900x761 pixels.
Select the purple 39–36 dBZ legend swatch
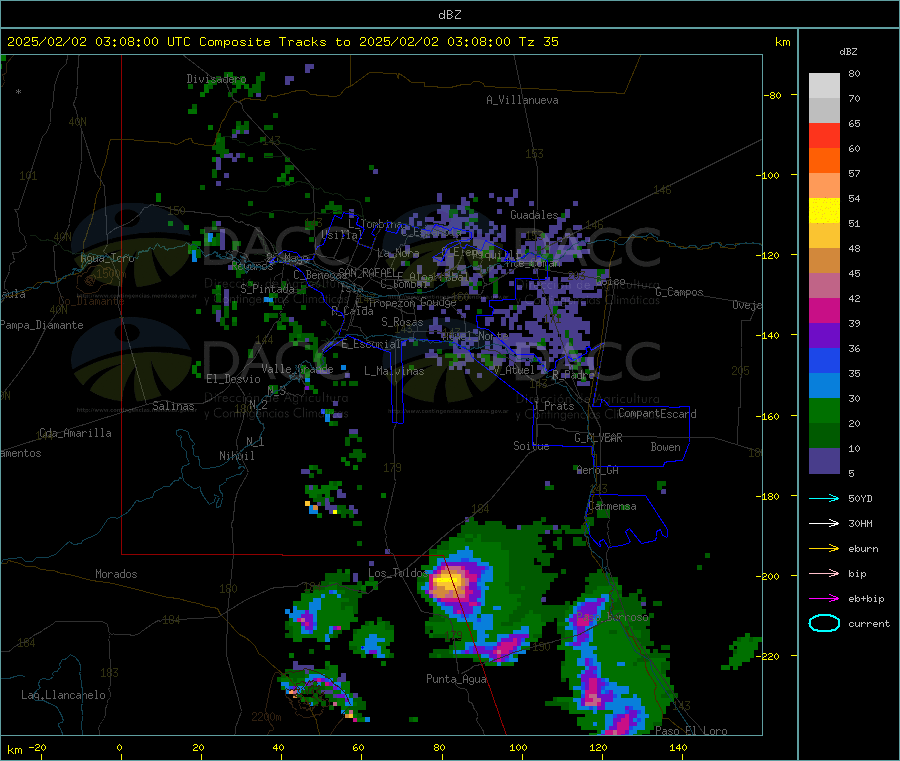(824, 336)
